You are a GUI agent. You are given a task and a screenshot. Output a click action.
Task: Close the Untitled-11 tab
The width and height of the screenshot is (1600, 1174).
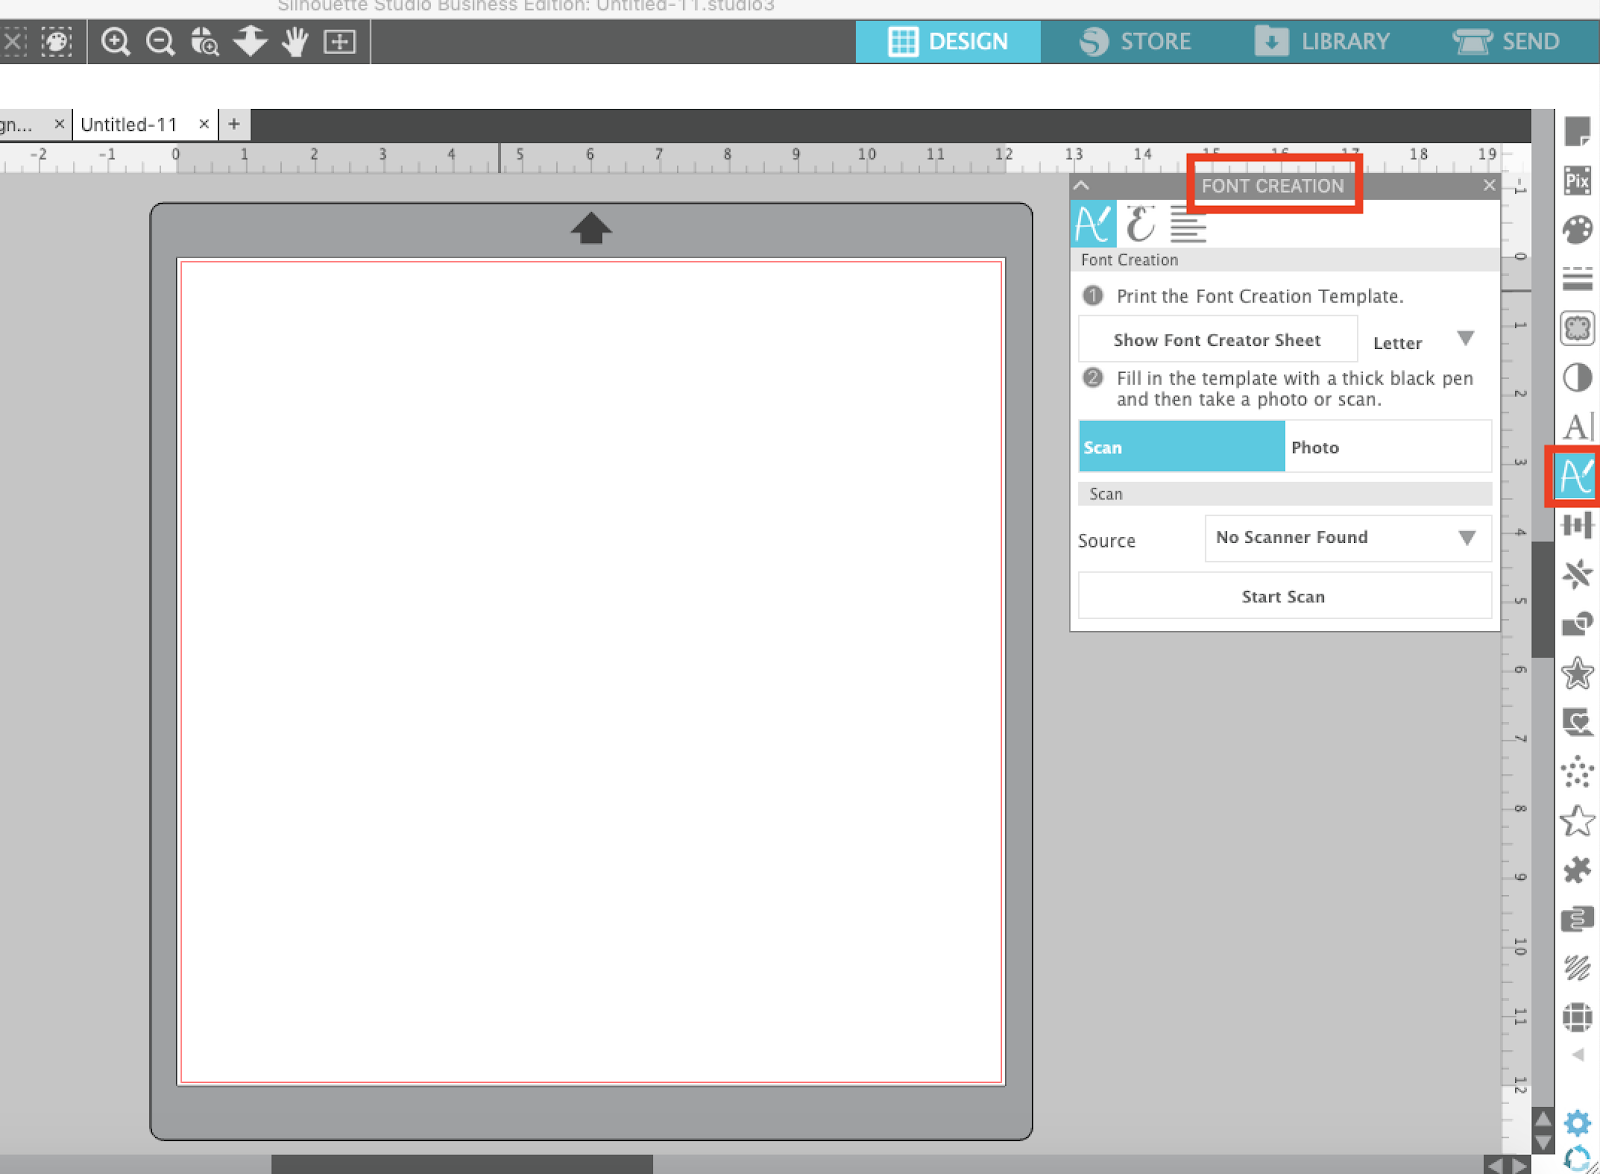[x=204, y=124]
